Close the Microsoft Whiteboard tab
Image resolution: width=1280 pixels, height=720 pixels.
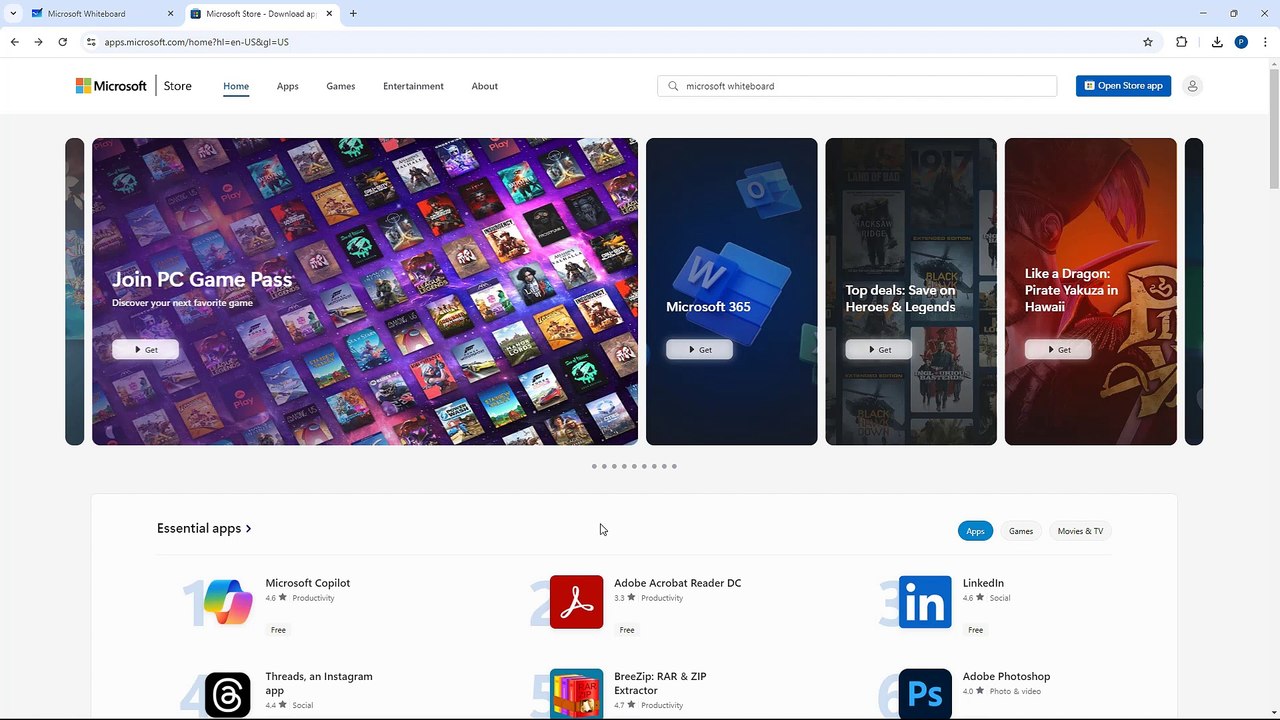coord(170,14)
